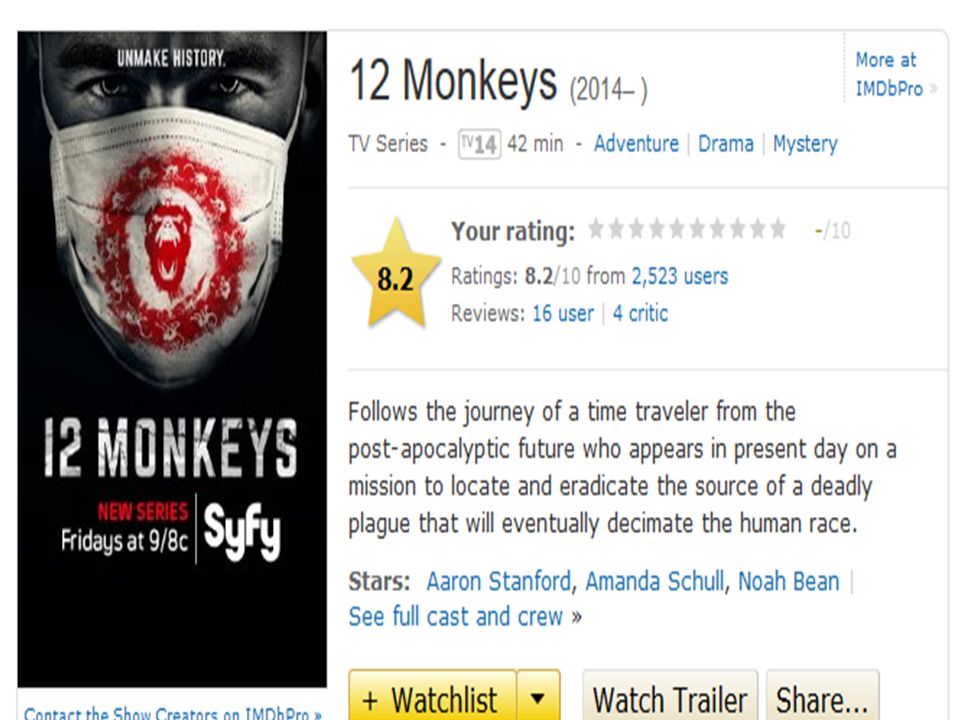Open the Mystery genre link

point(805,144)
